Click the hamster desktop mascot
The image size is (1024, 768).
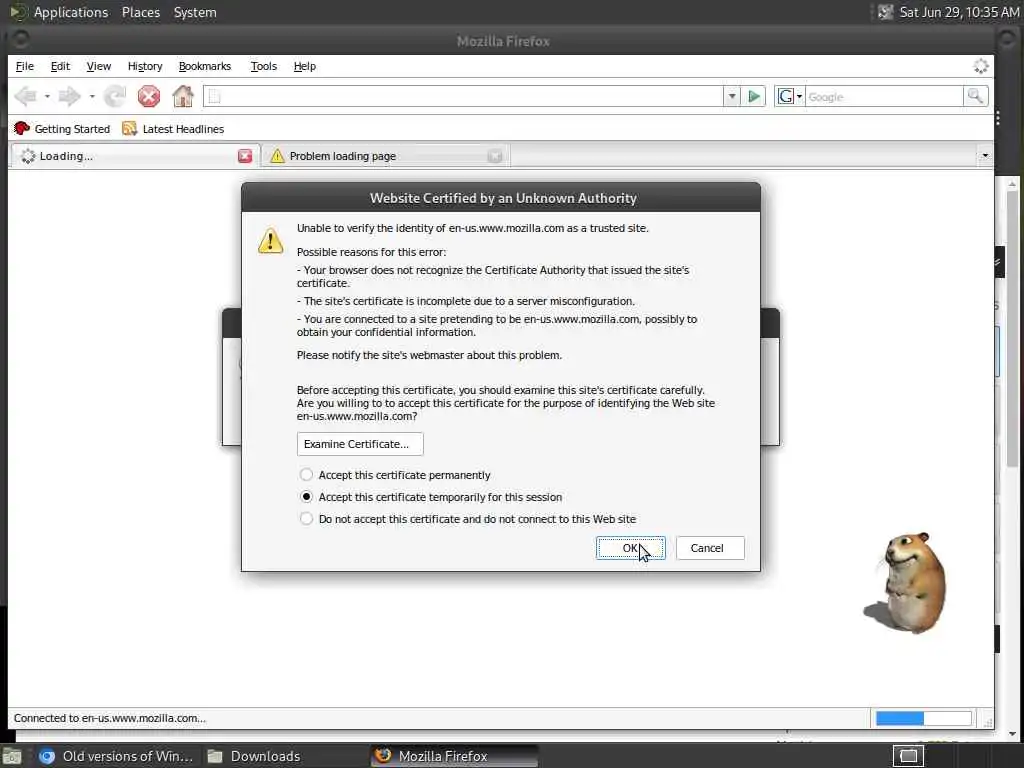tap(908, 583)
